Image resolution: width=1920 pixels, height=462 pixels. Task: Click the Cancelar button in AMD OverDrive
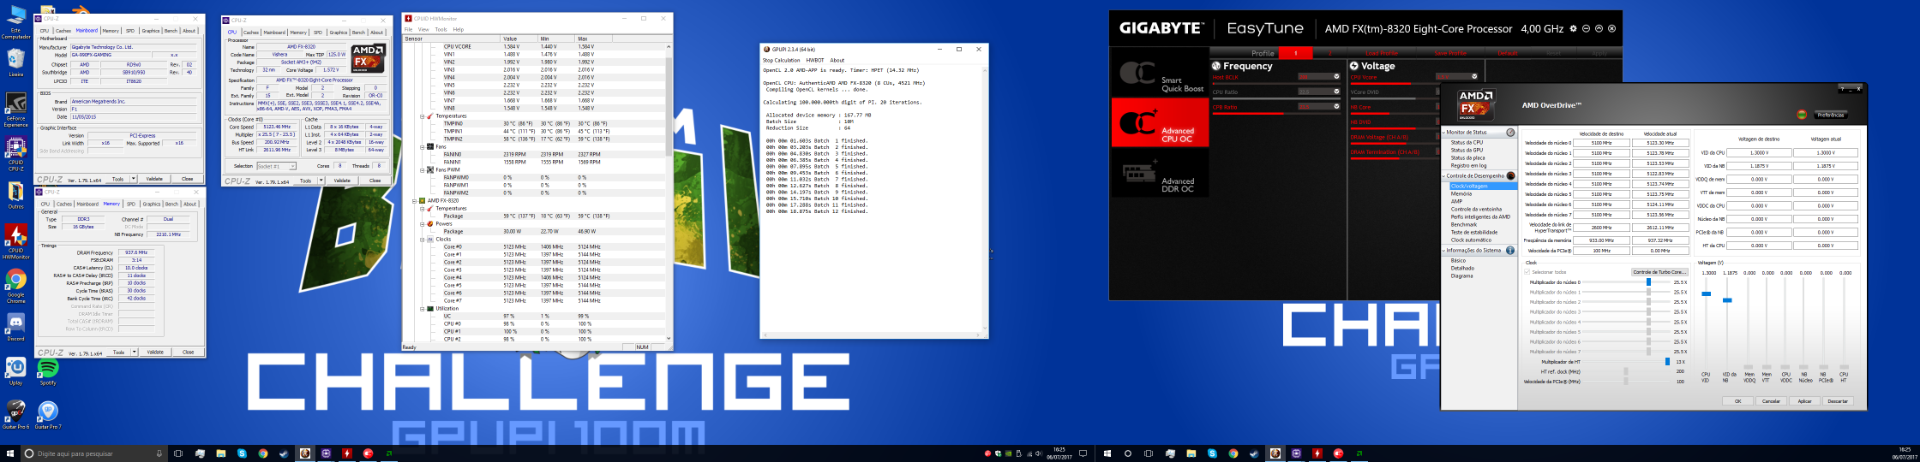point(1771,401)
